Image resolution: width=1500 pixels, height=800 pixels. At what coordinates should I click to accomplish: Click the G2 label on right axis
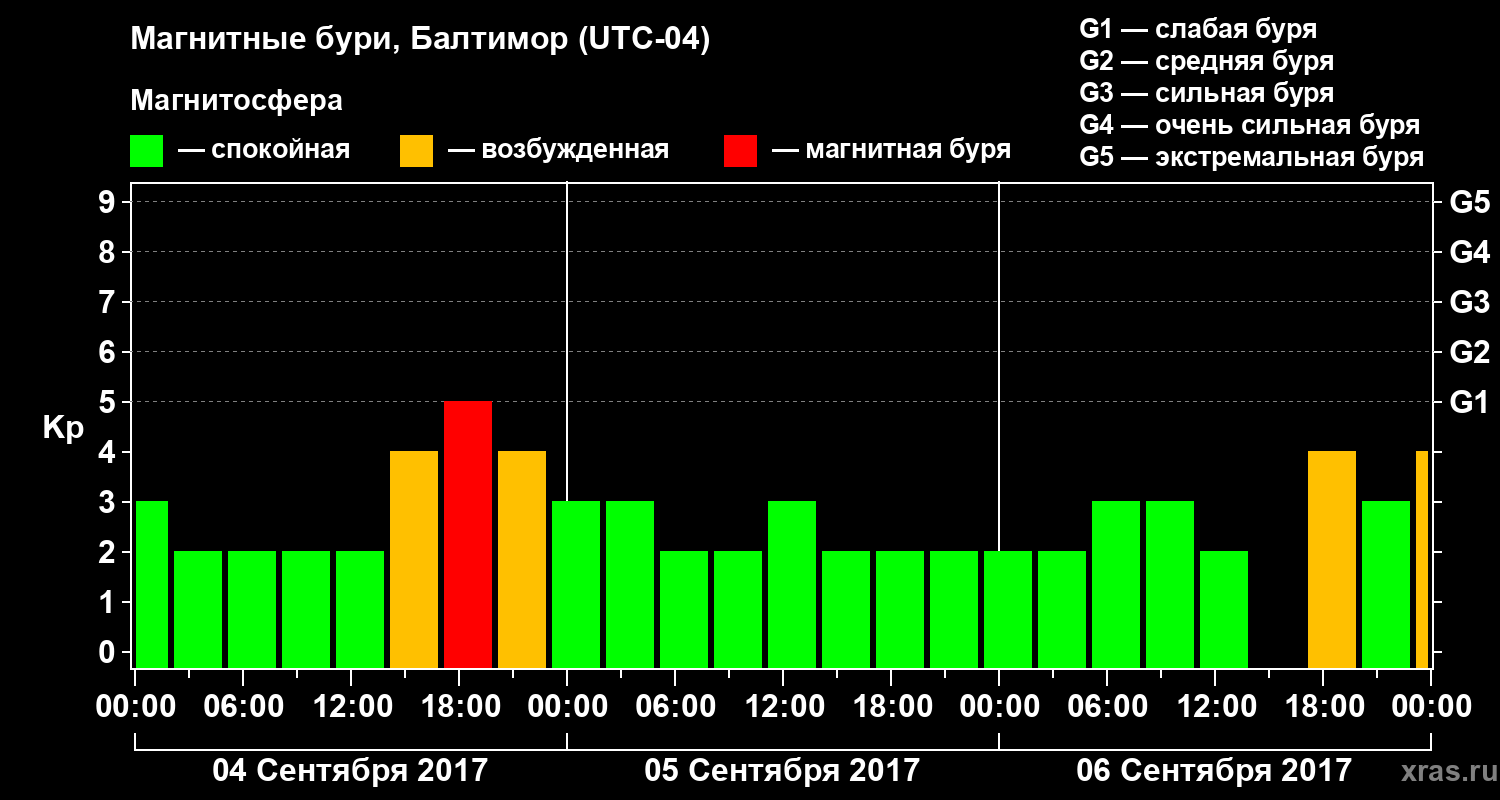pos(1469,352)
